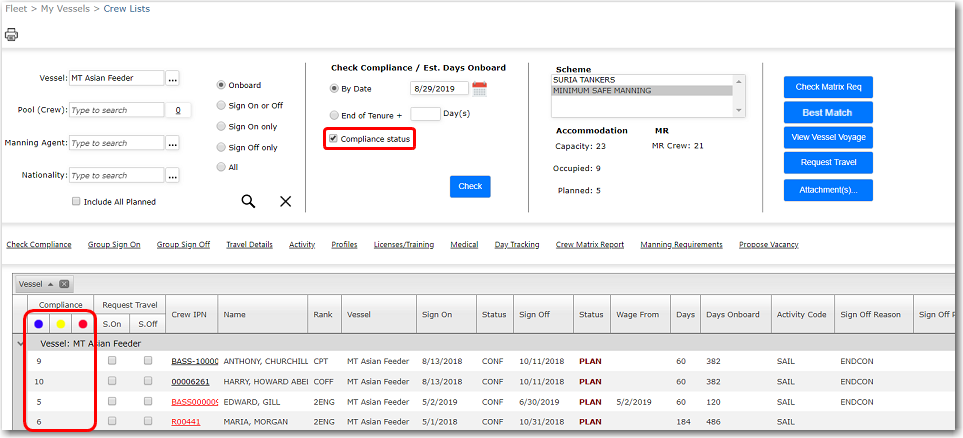
Task: Collapse the MT Asian Feeder vessel group
Action: pyautogui.click(x=20, y=343)
